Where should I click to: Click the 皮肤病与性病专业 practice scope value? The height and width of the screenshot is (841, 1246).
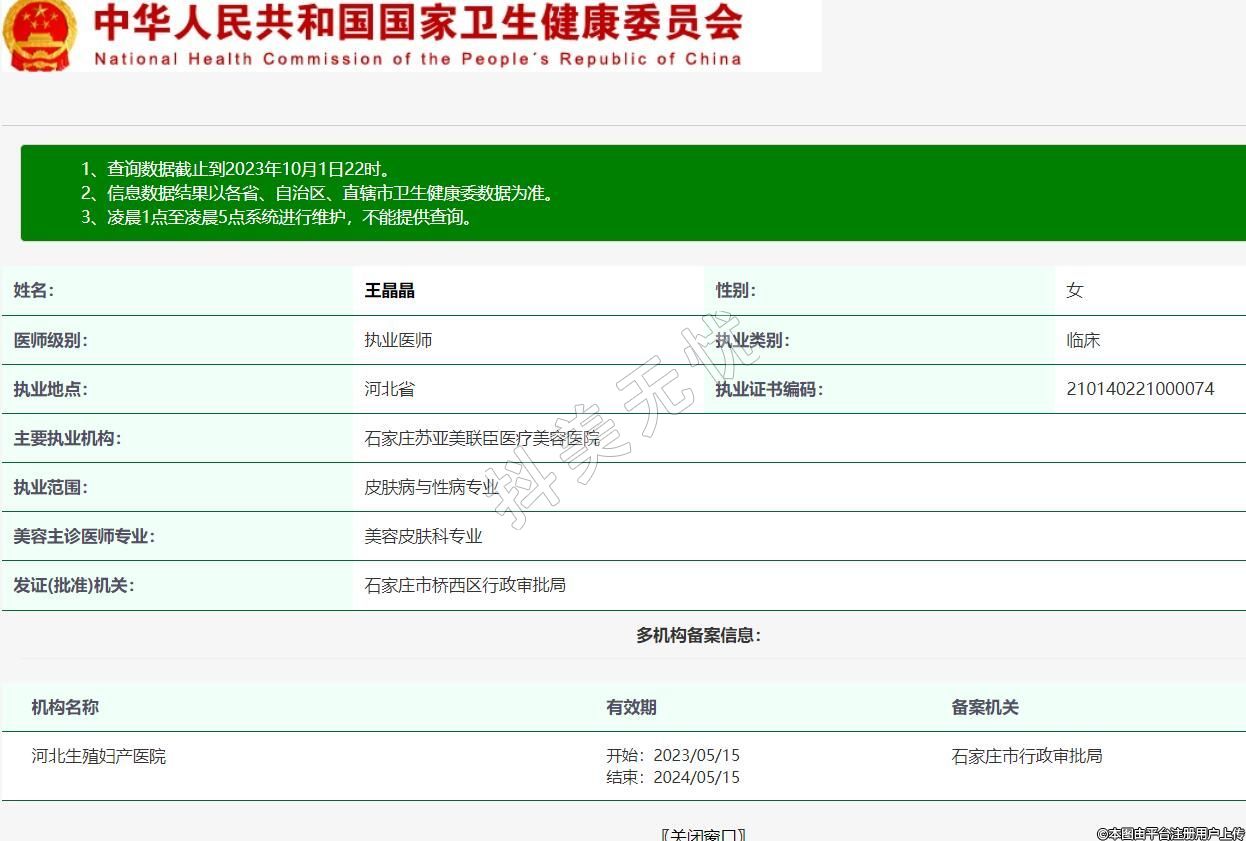(431, 488)
